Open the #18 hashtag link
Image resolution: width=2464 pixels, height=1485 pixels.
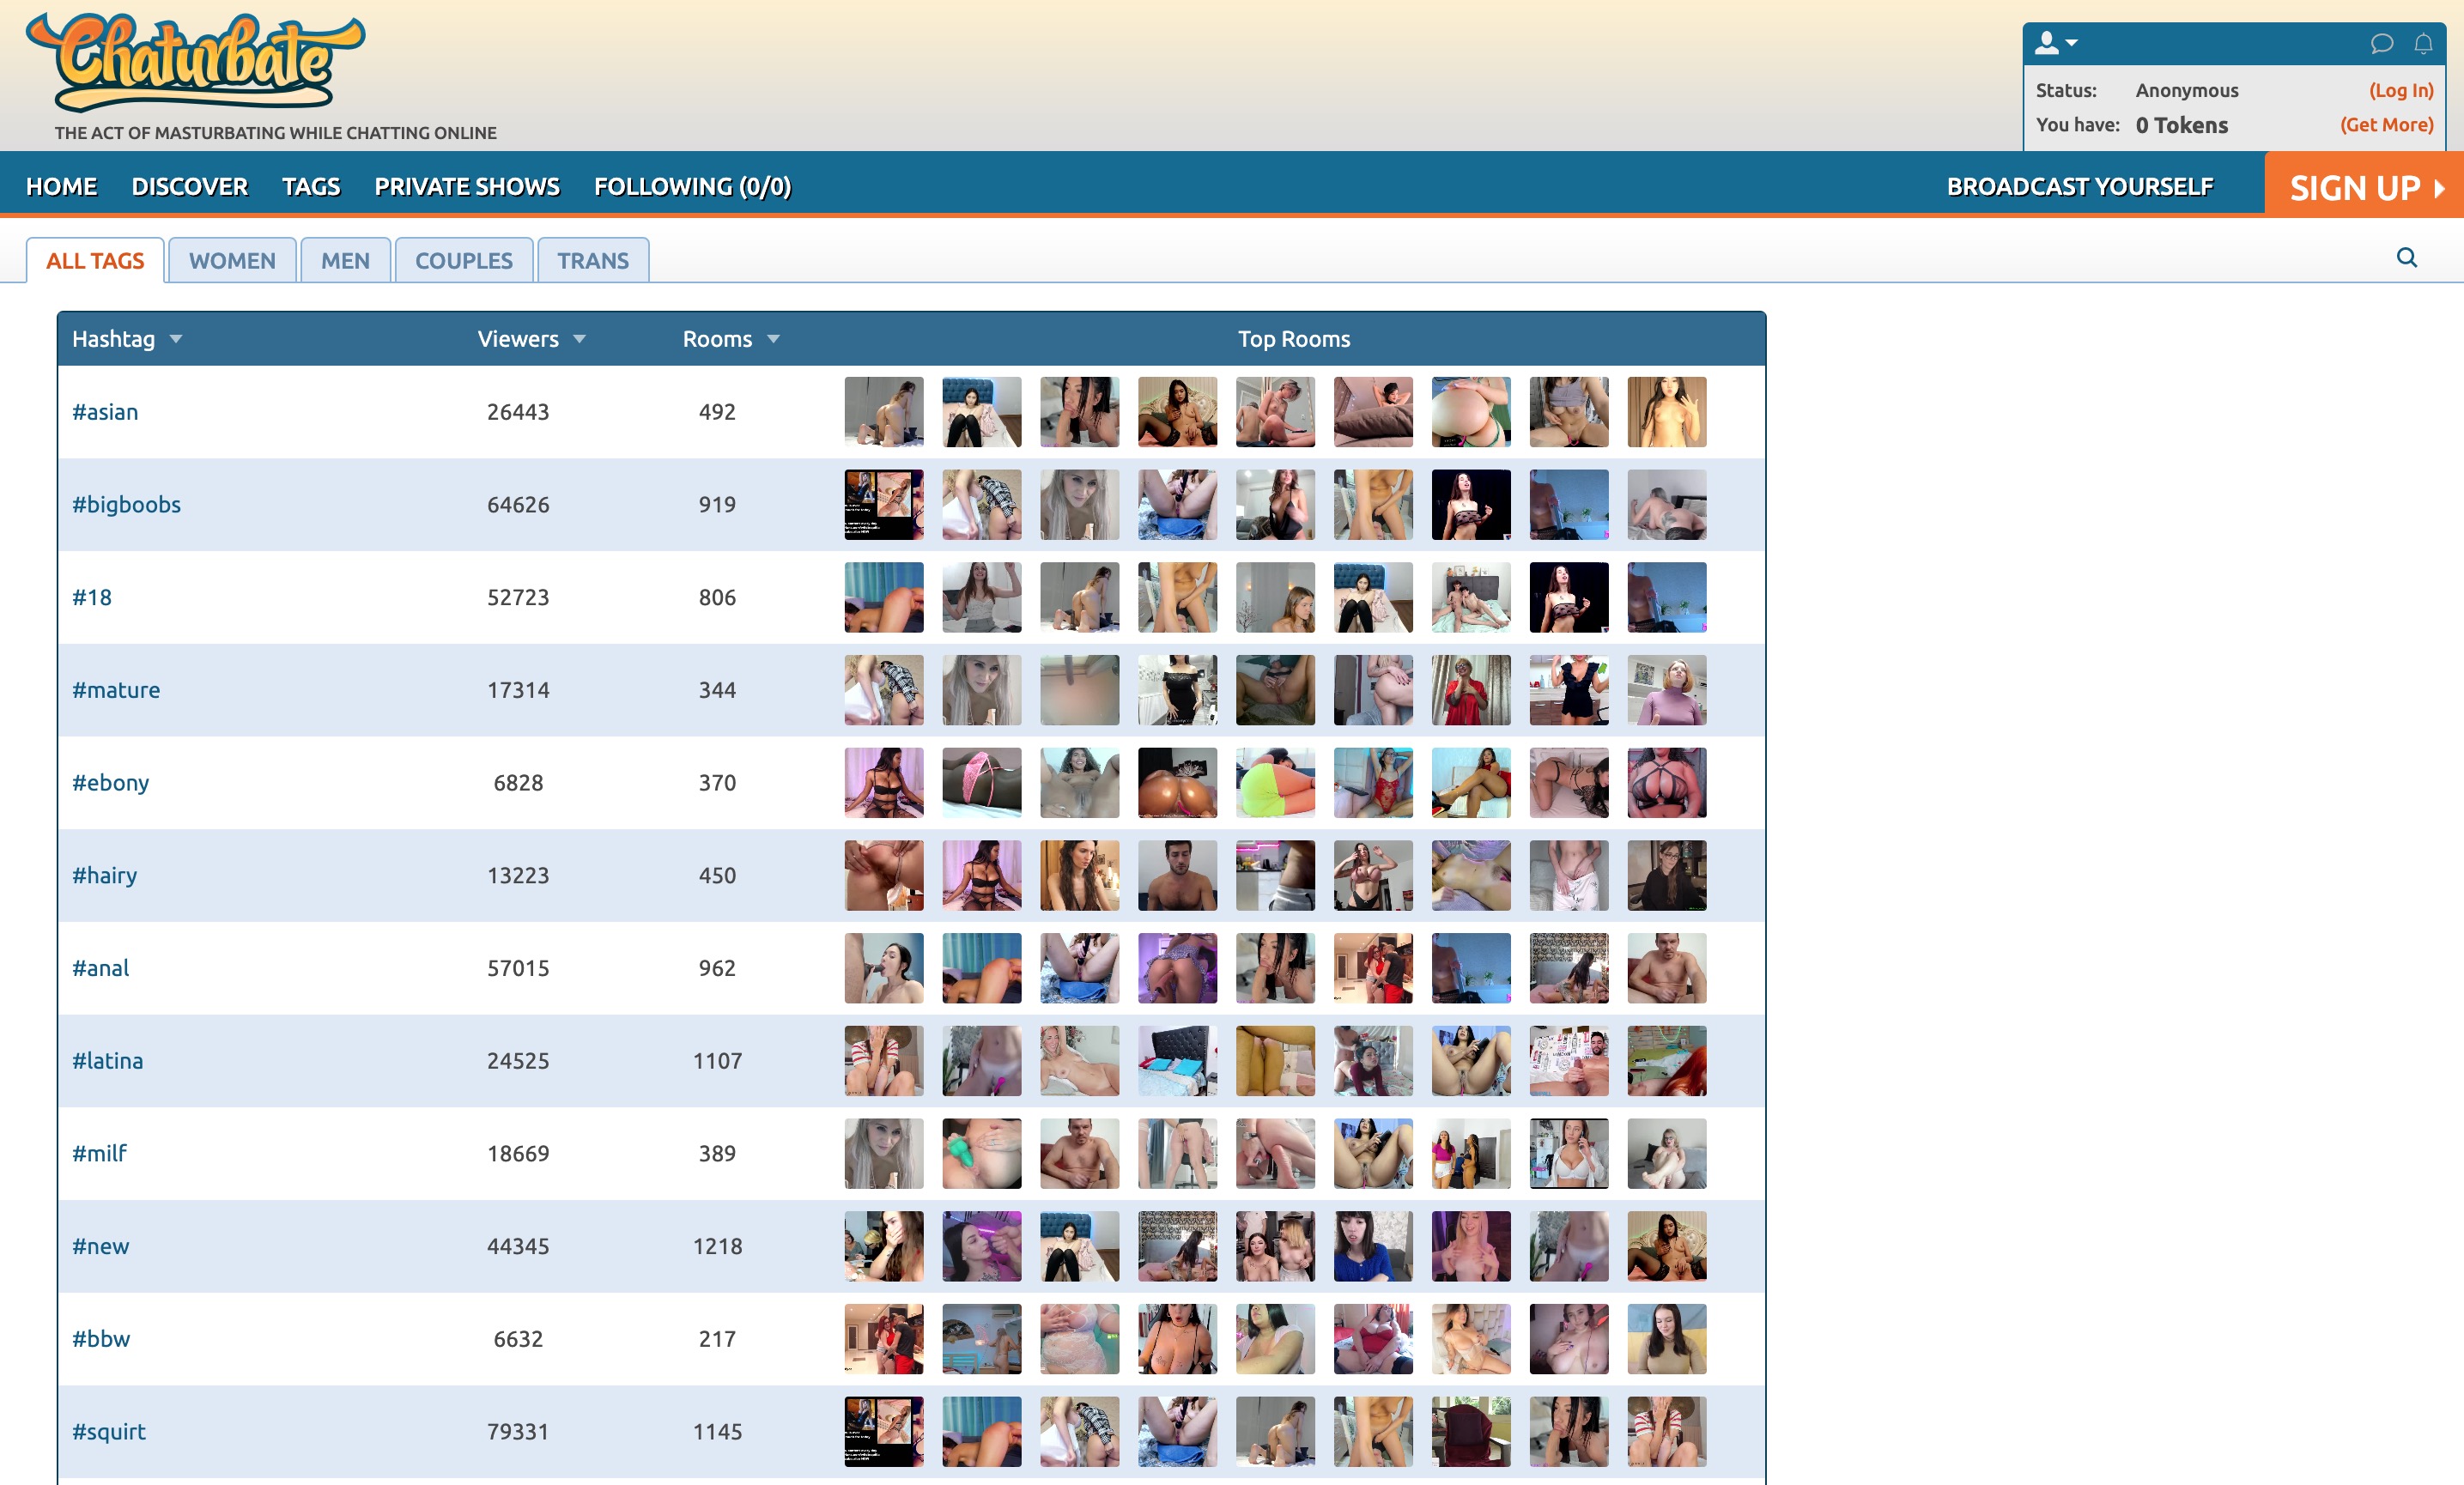click(92, 597)
